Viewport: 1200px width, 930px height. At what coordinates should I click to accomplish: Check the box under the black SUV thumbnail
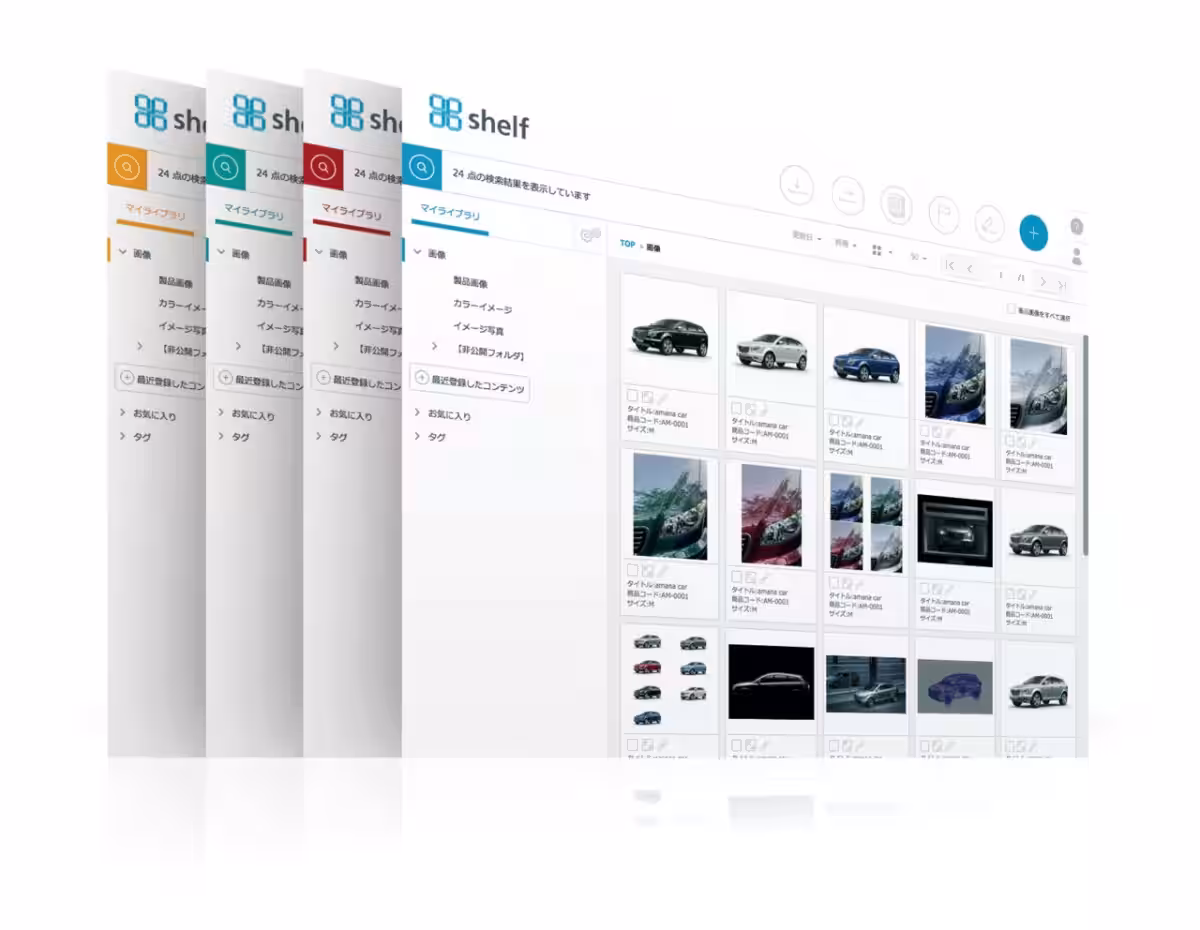point(632,397)
